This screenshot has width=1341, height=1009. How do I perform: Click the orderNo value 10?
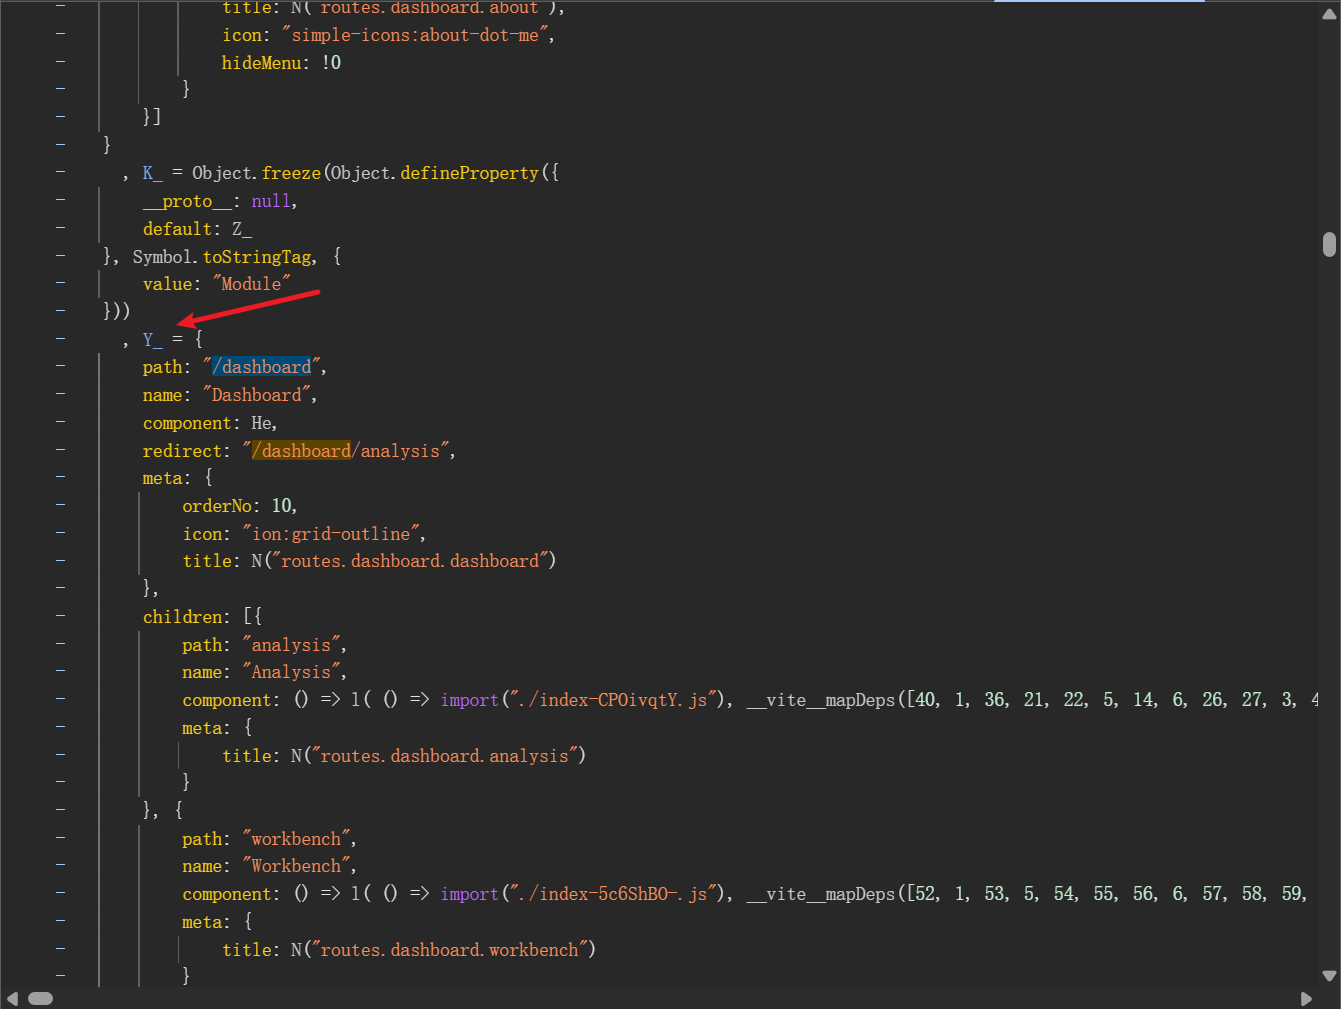(282, 506)
